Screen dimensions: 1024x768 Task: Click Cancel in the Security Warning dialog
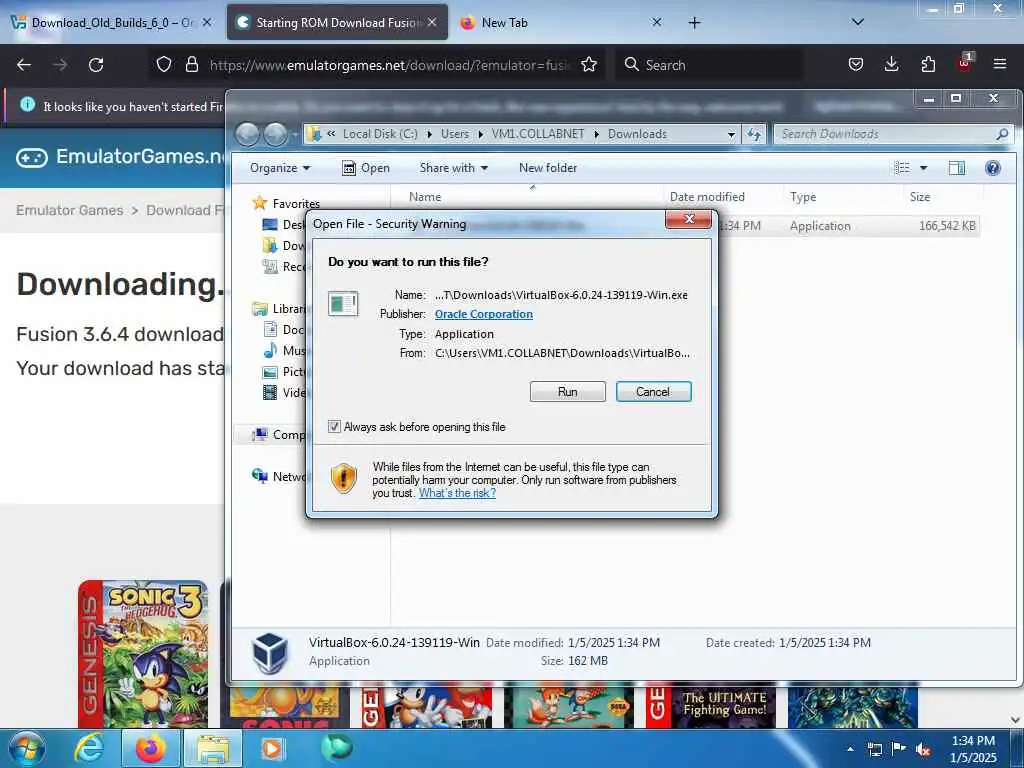pos(653,392)
